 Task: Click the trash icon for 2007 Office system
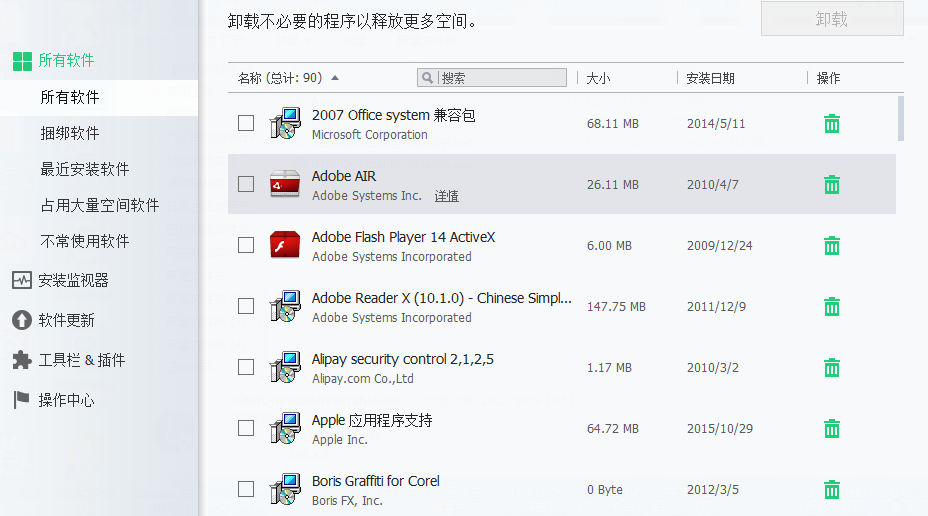coord(832,124)
